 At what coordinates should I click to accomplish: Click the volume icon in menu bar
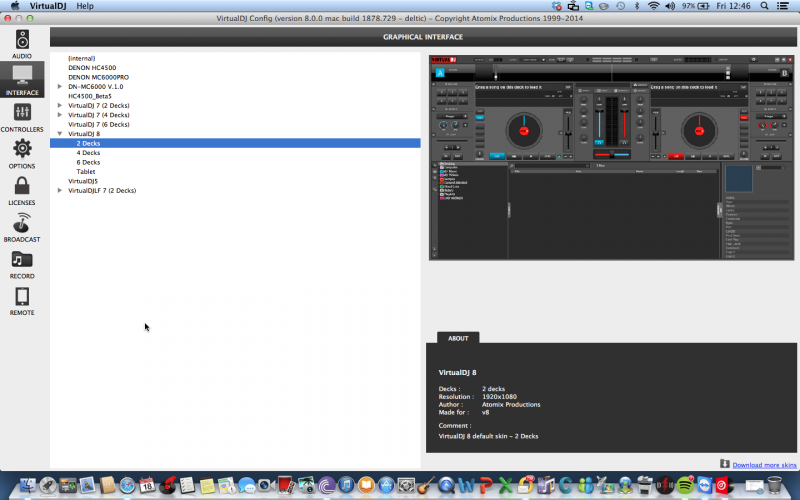click(670, 6)
